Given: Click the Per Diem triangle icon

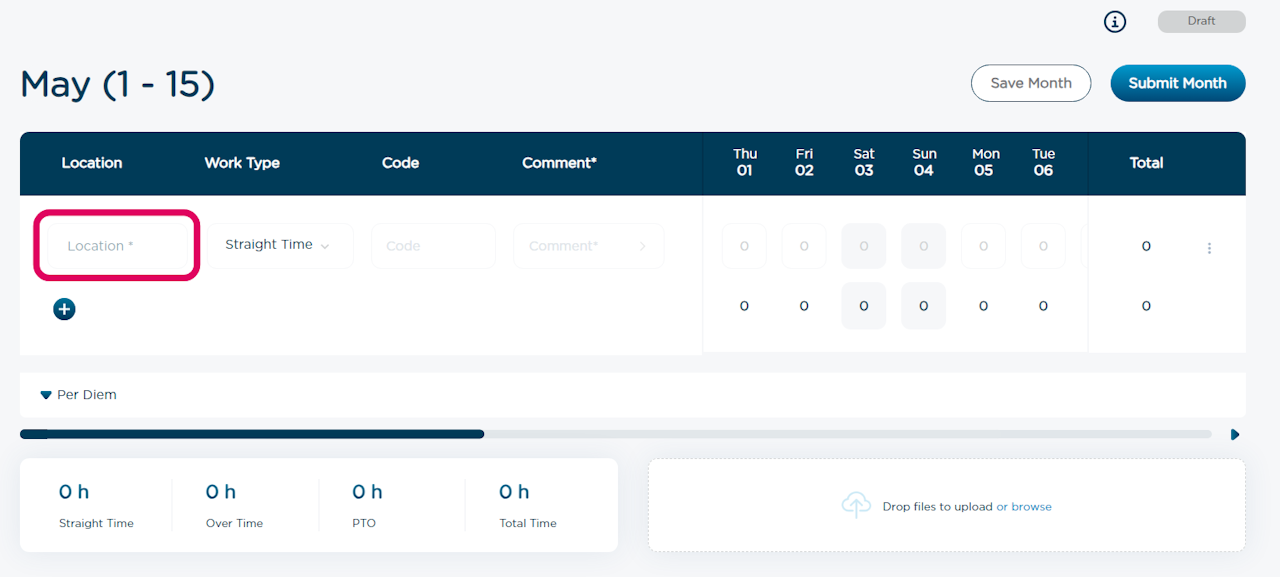Looking at the screenshot, I should click(x=45, y=394).
